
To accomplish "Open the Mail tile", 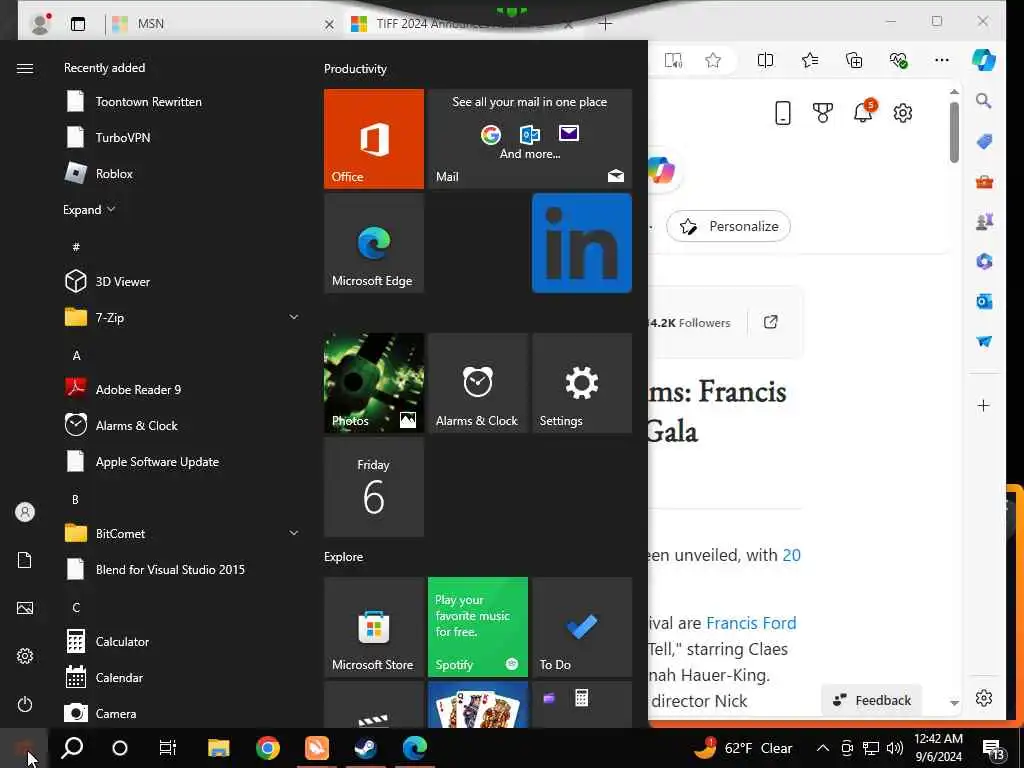I will (x=530, y=138).
